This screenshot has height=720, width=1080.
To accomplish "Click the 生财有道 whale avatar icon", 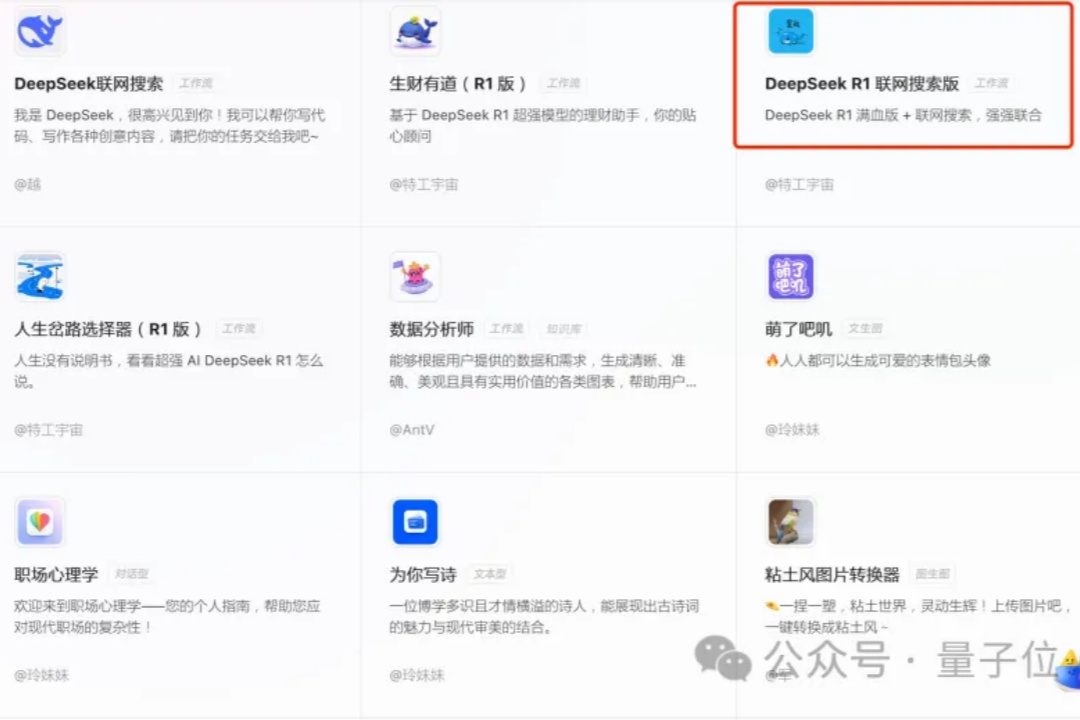I will click(415, 31).
